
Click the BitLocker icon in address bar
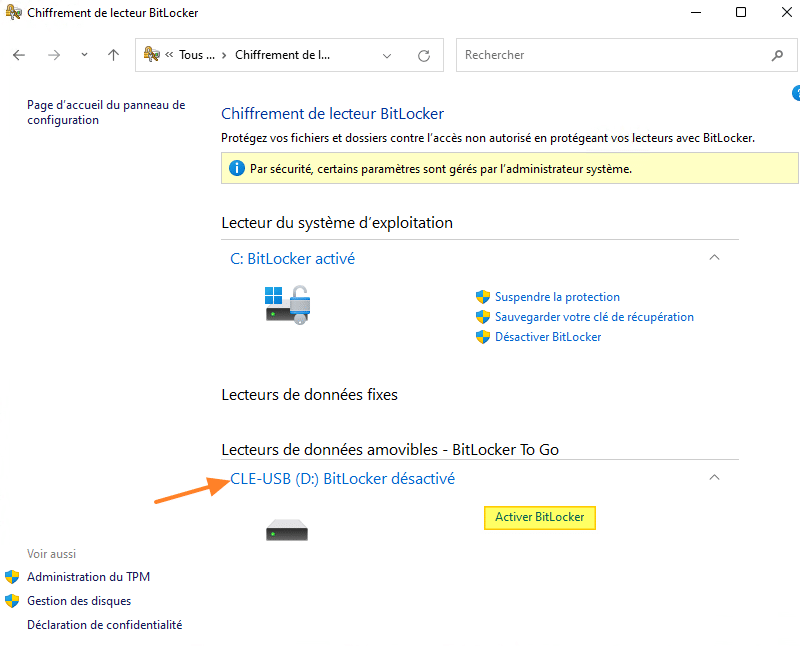point(152,54)
